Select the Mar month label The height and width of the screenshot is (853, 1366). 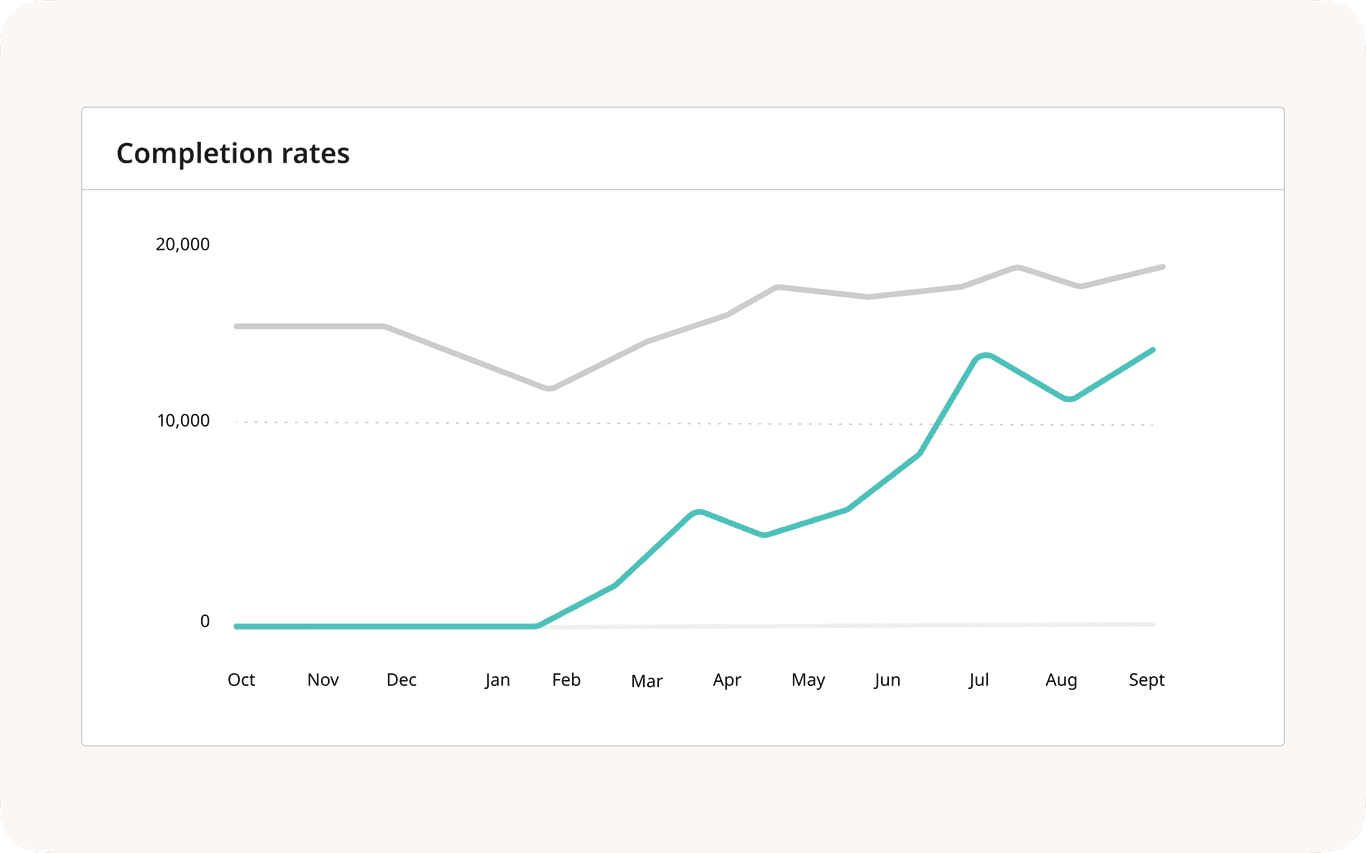[646, 681]
